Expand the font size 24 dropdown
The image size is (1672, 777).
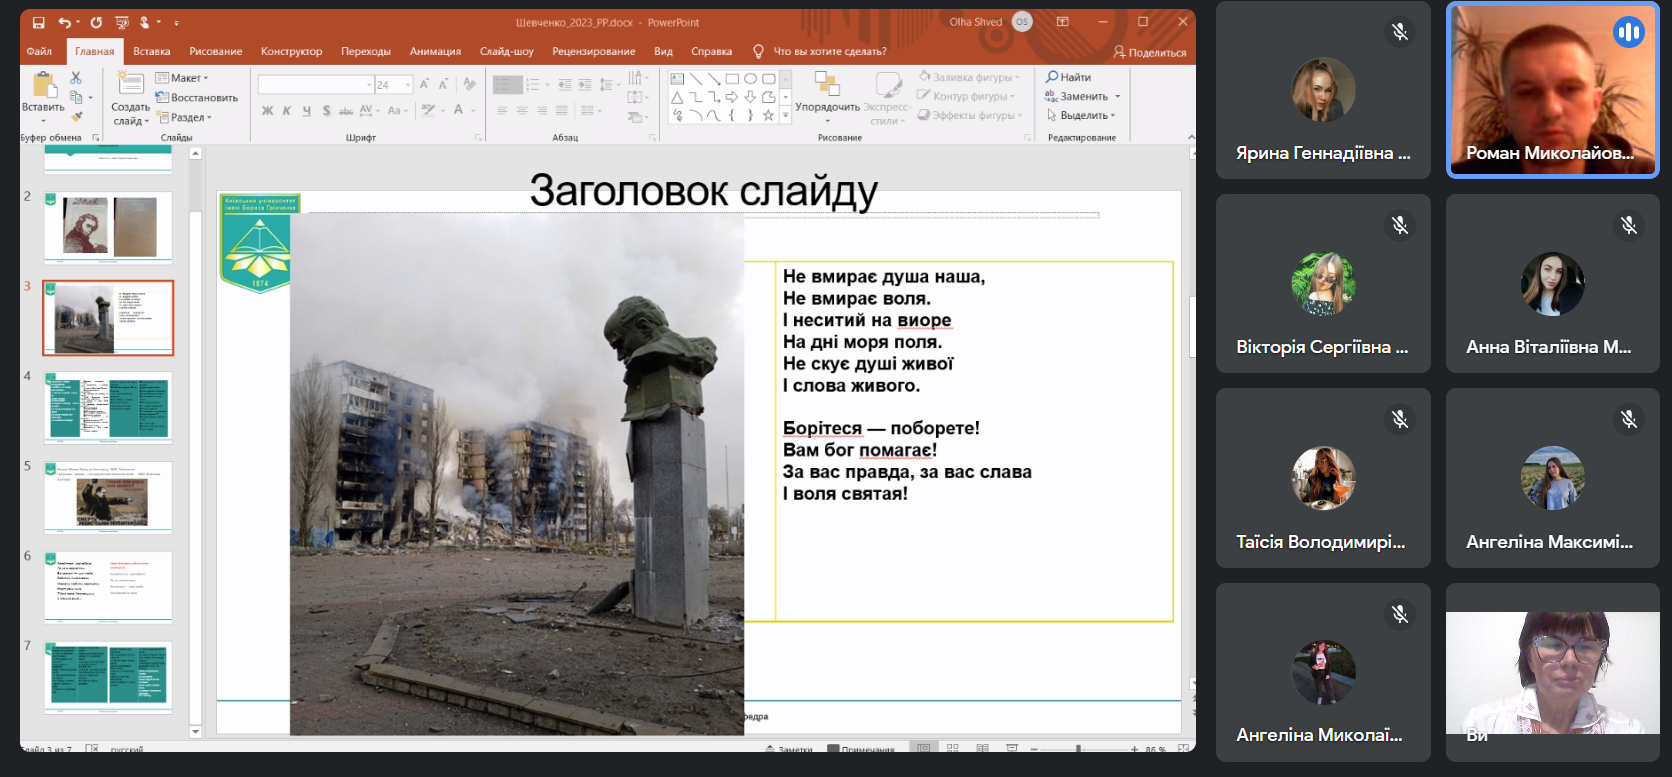[408, 85]
